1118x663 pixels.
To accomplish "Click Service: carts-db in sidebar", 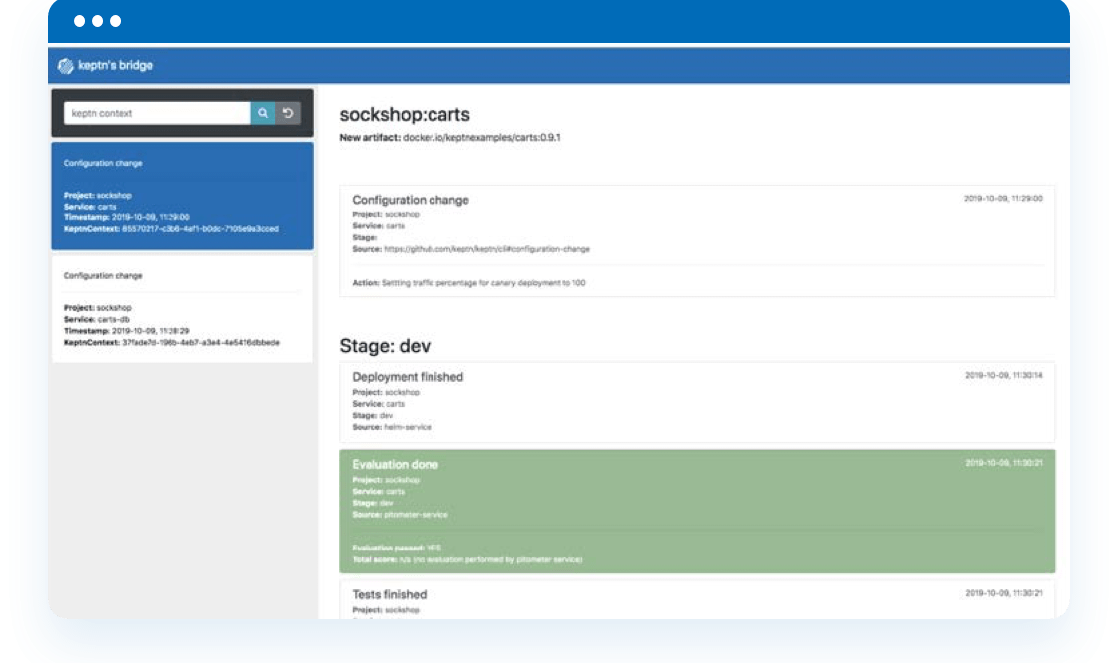I will (x=97, y=320).
